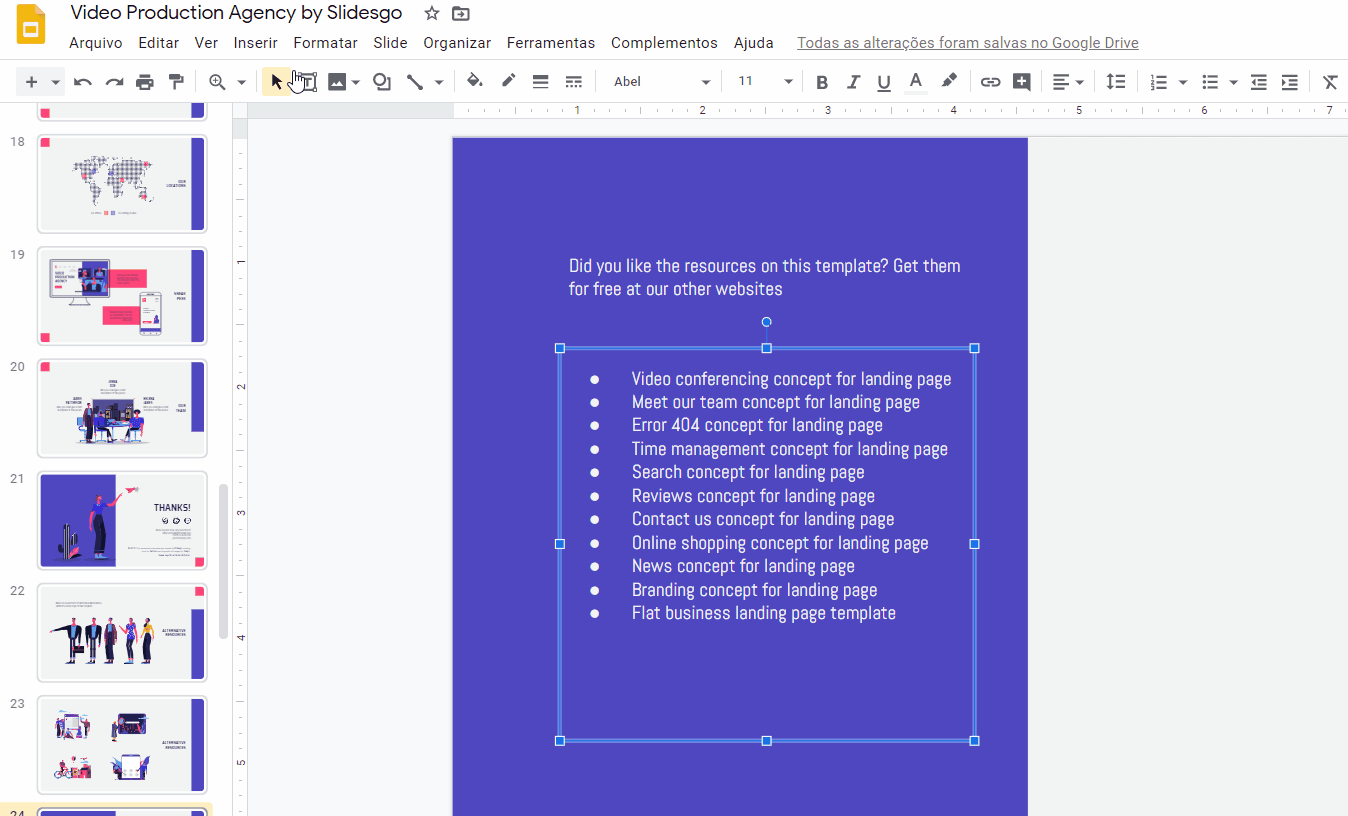The image size is (1348, 816).
Task: Click the presentation title to rename
Action: click(236, 13)
